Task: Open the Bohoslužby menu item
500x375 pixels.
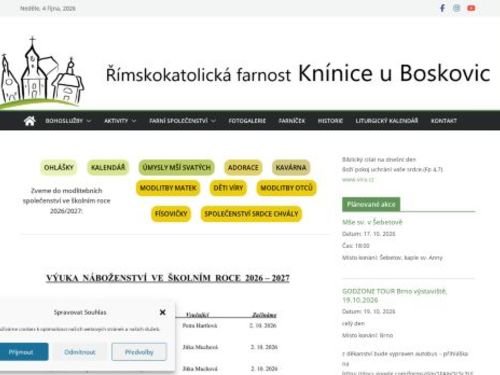Action: (64, 121)
